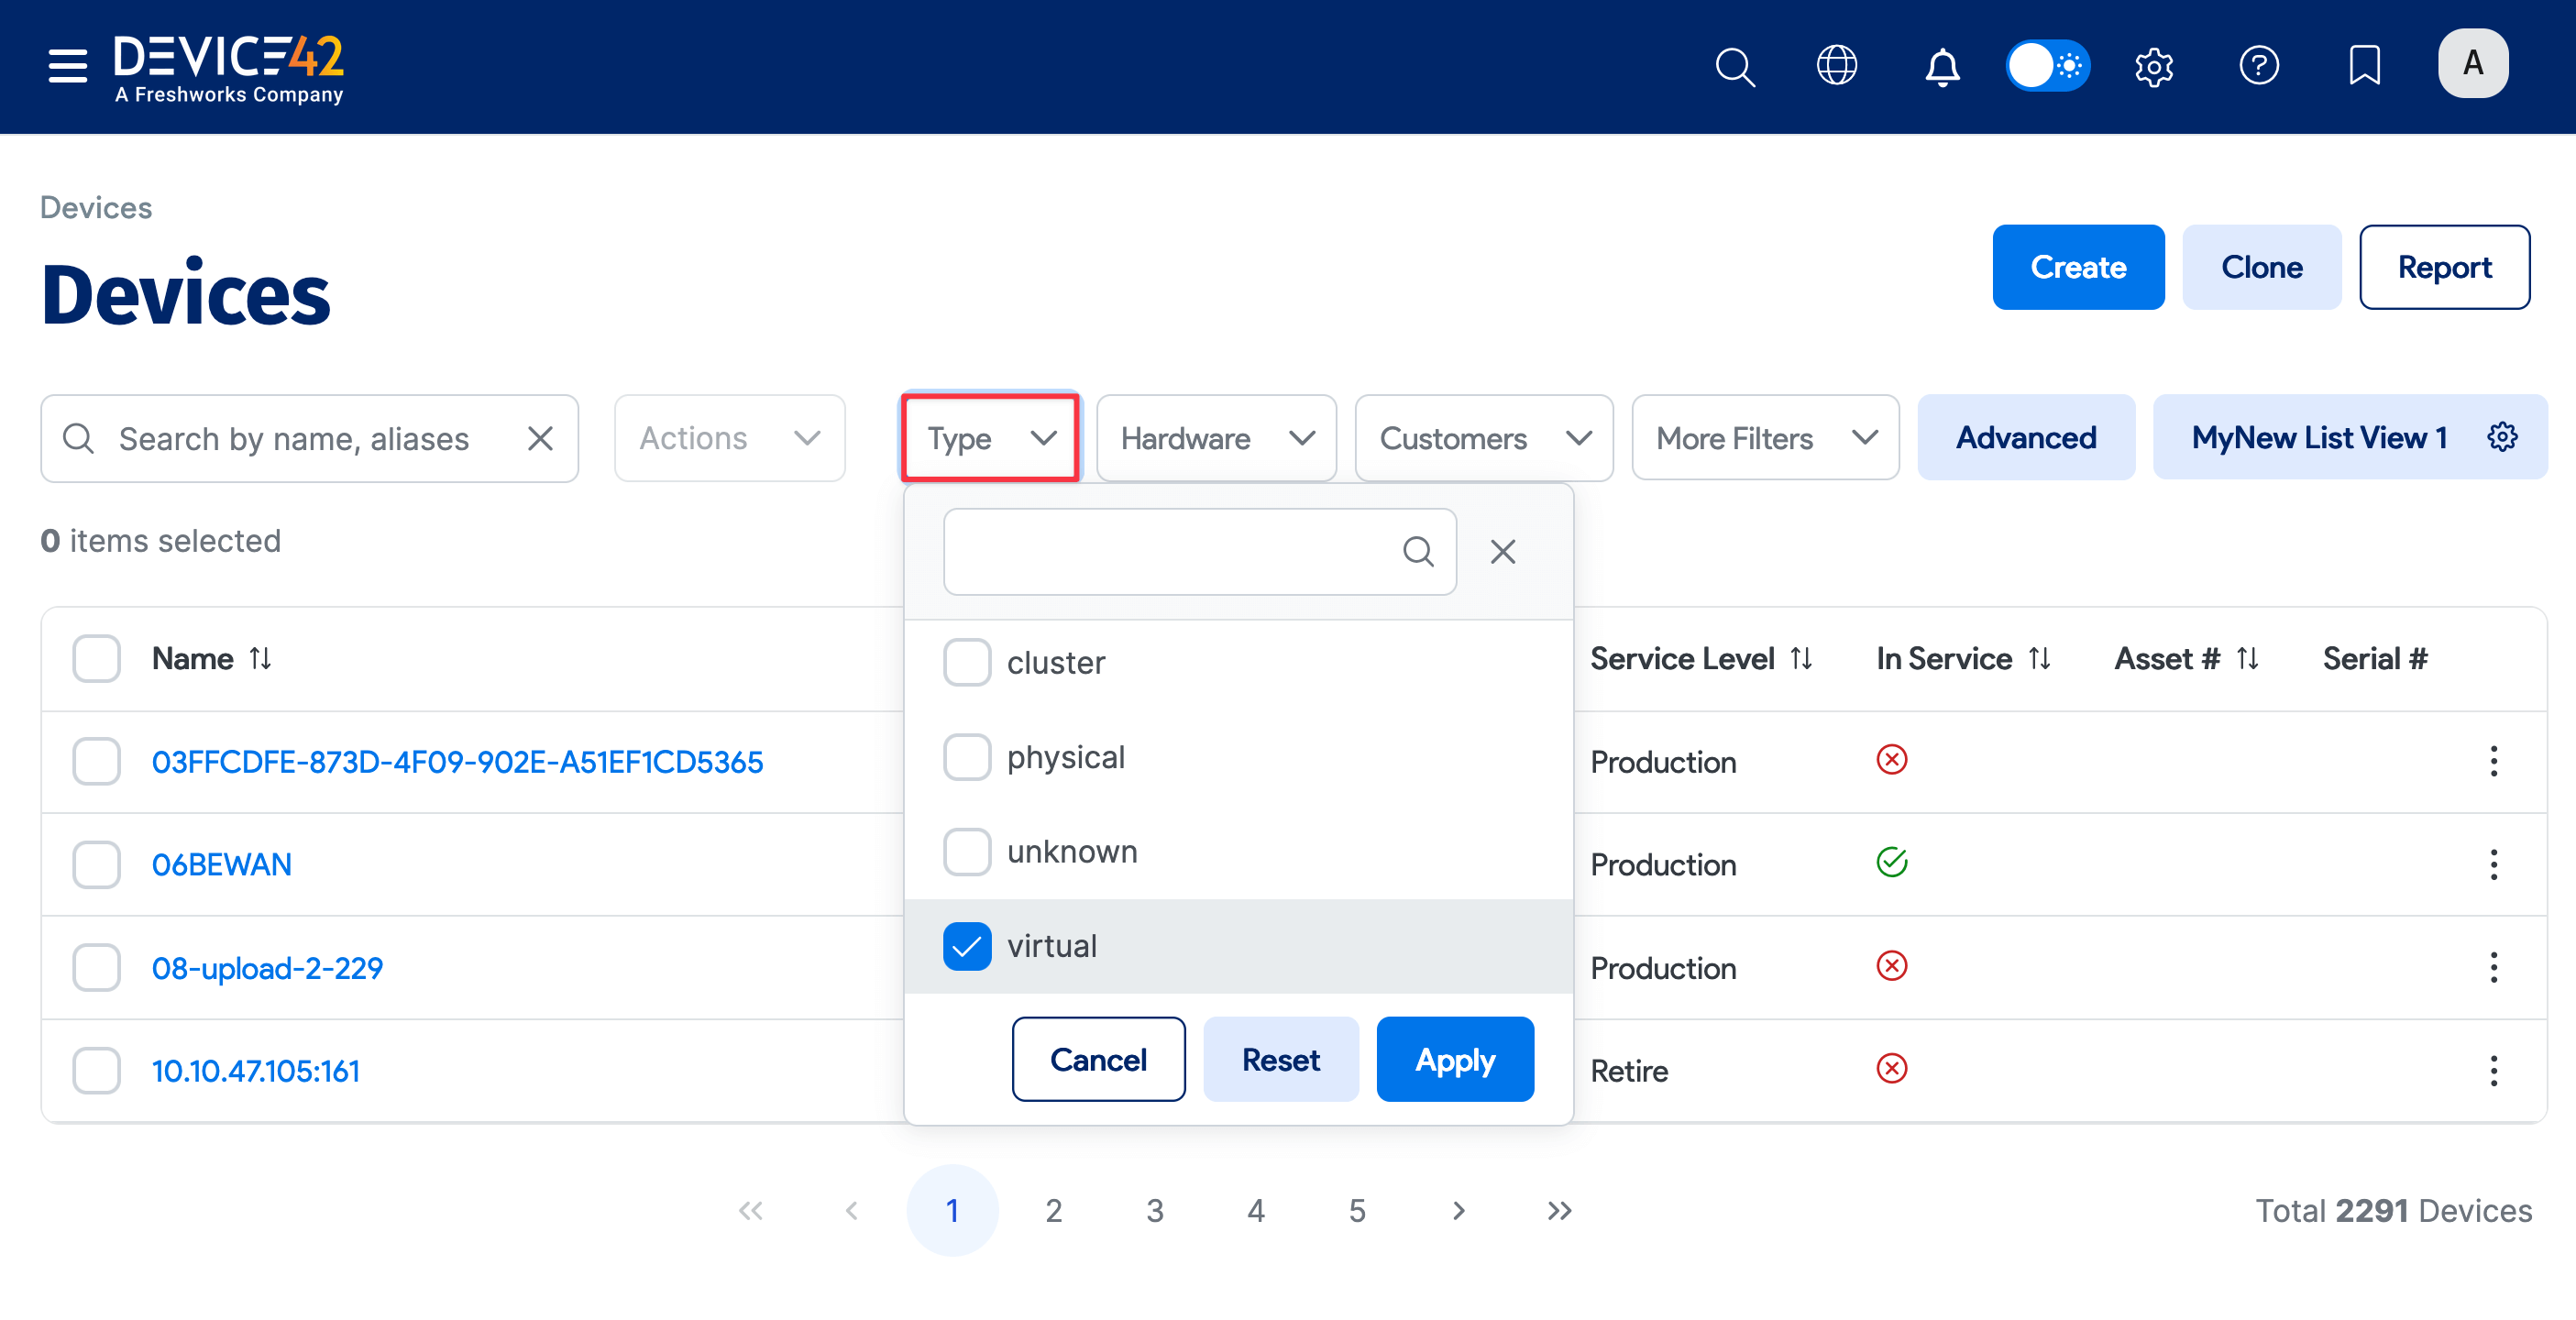Open the bookmark icon
Screen dimensions: 2576x1320
(2363, 67)
